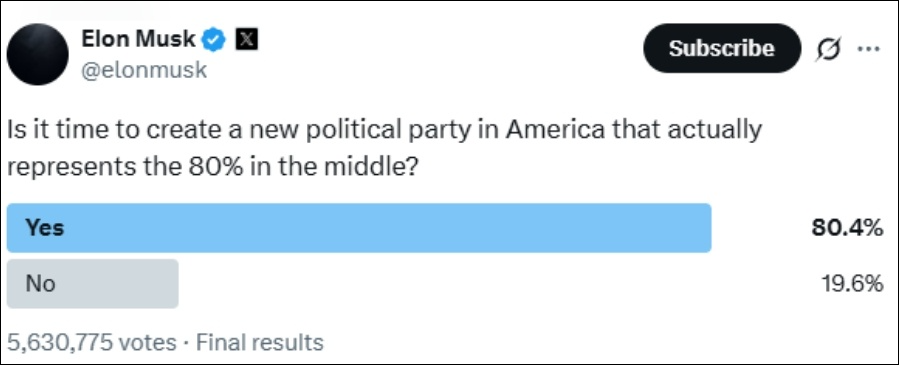The height and width of the screenshot is (365, 899).
Task: Open the Elon Musk display name link
Action: (139, 40)
